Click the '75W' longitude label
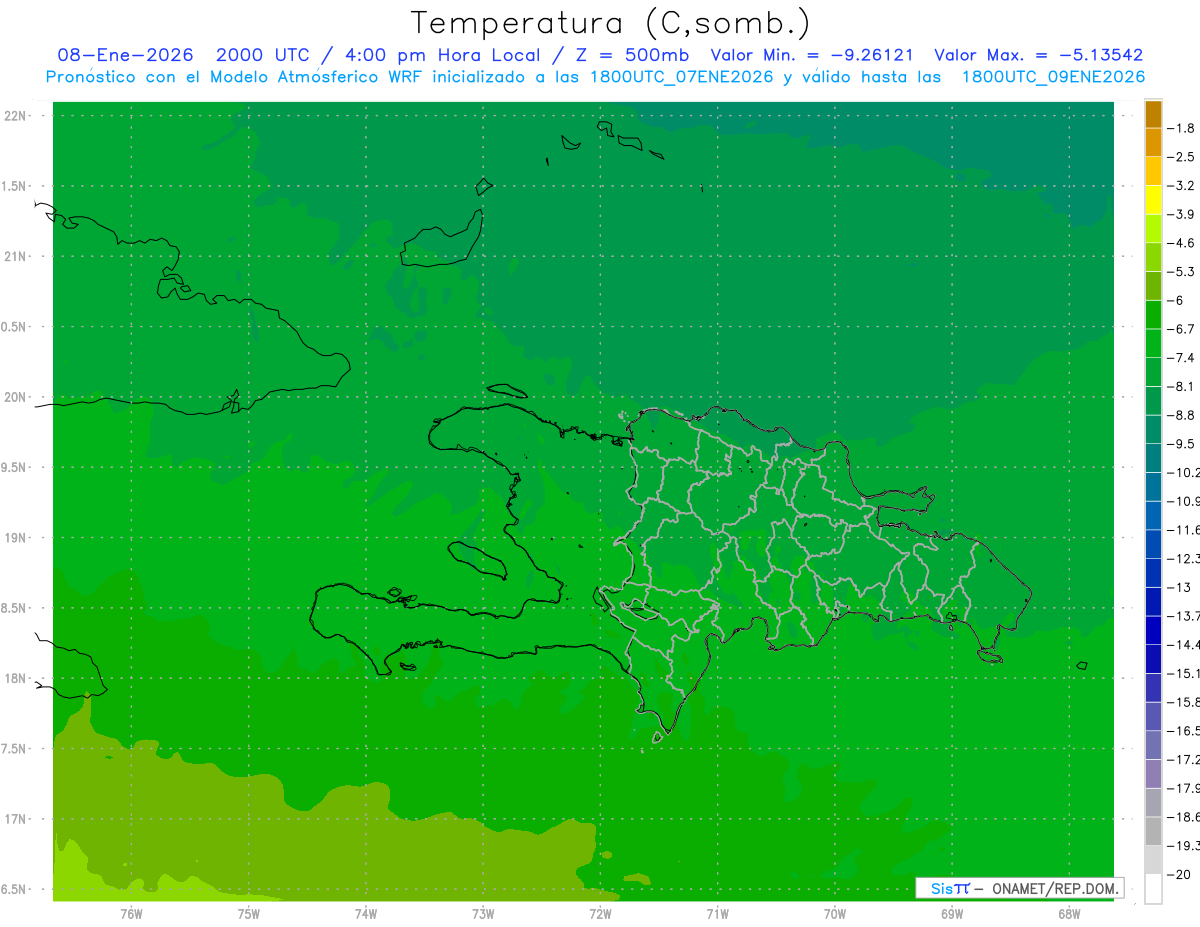Screen dimensions: 1200x927 pos(249,914)
